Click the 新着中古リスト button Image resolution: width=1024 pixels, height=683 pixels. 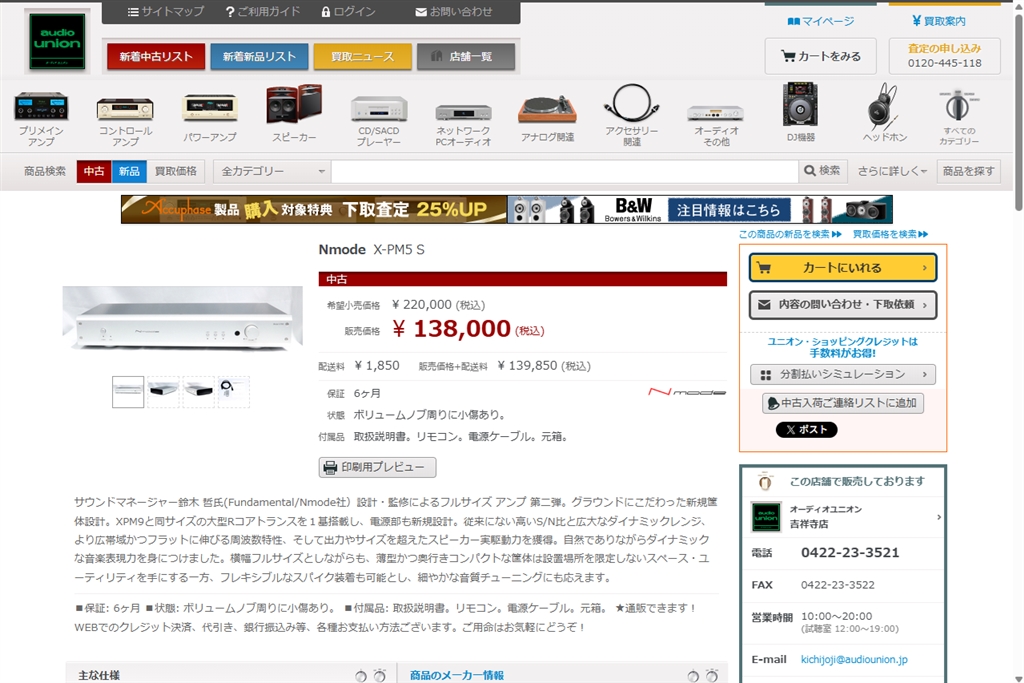point(156,57)
